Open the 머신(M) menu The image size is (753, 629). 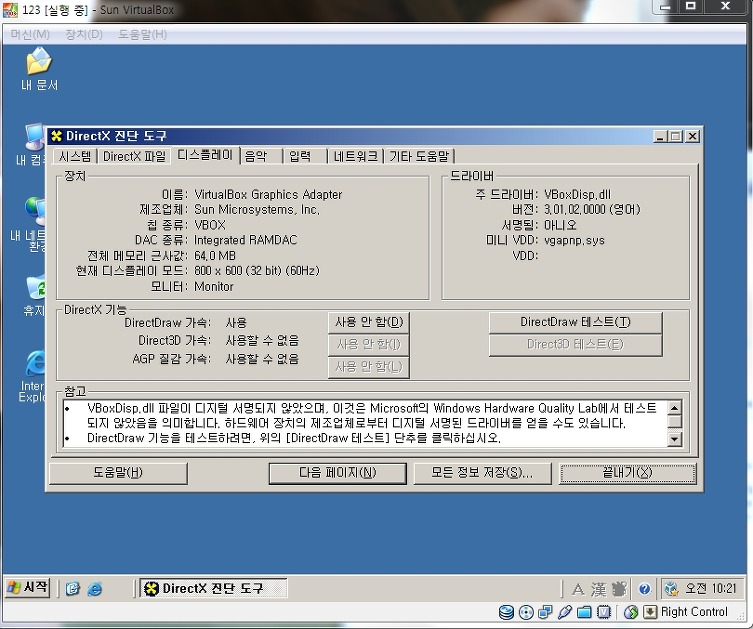[x=30, y=35]
